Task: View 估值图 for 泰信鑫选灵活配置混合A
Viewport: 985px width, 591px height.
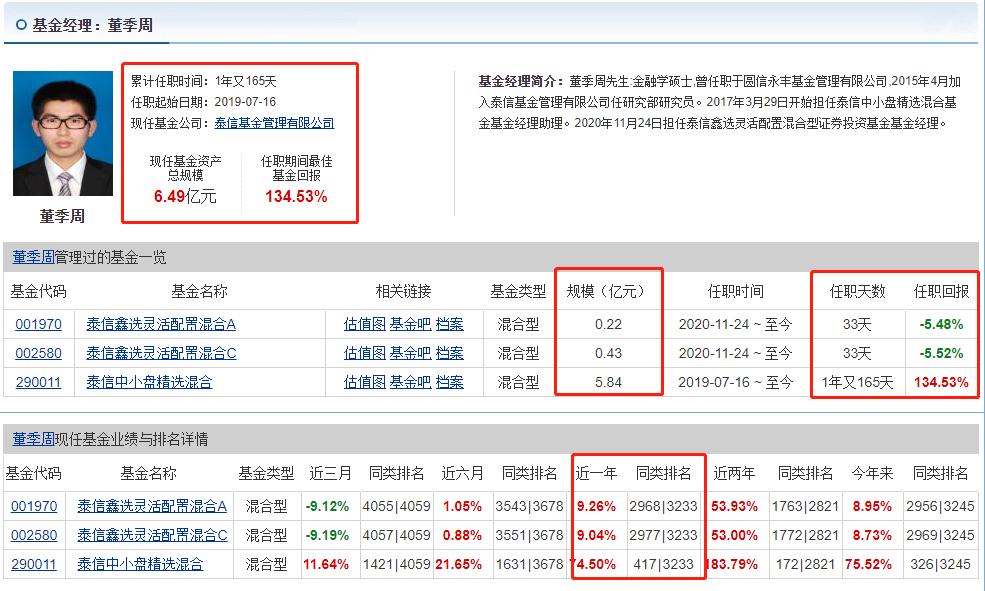Action: [364, 325]
